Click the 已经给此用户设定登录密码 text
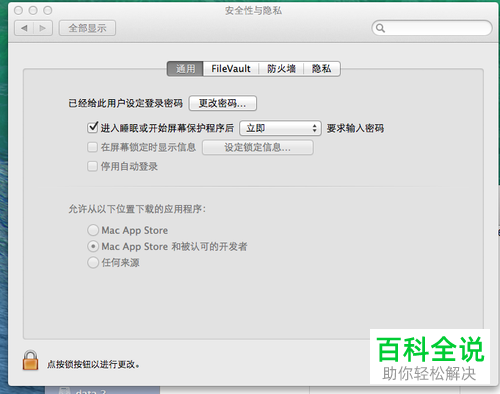Image resolution: width=500 pixels, height=394 pixels. (x=125, y=103)
